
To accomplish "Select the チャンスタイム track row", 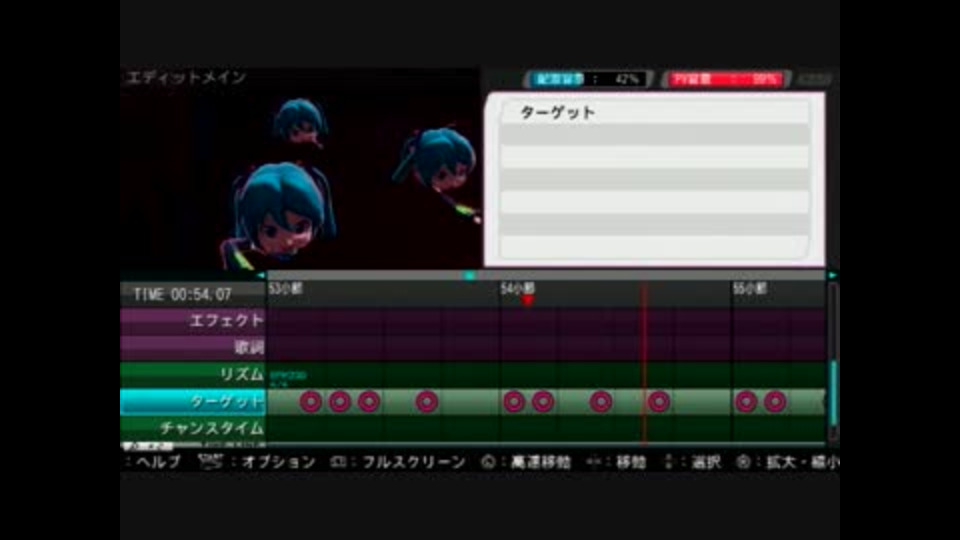I will tap(473, 428).
